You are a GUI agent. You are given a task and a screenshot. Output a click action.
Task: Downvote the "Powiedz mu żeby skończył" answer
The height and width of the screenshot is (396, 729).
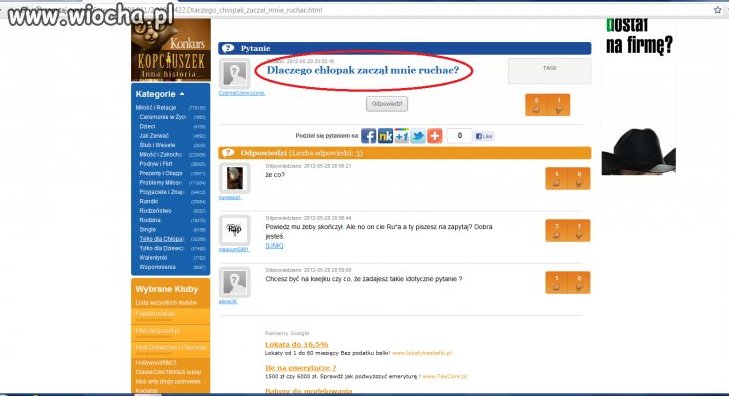(579, 231)
